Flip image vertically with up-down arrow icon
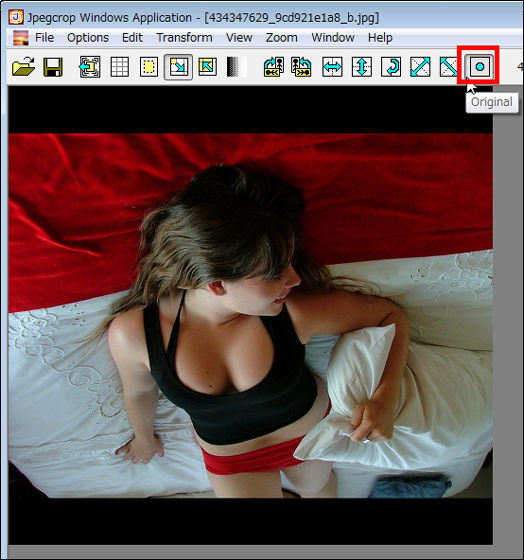This screenshot has height=560, width=524. pyautogui.click(x=361, y=67)
